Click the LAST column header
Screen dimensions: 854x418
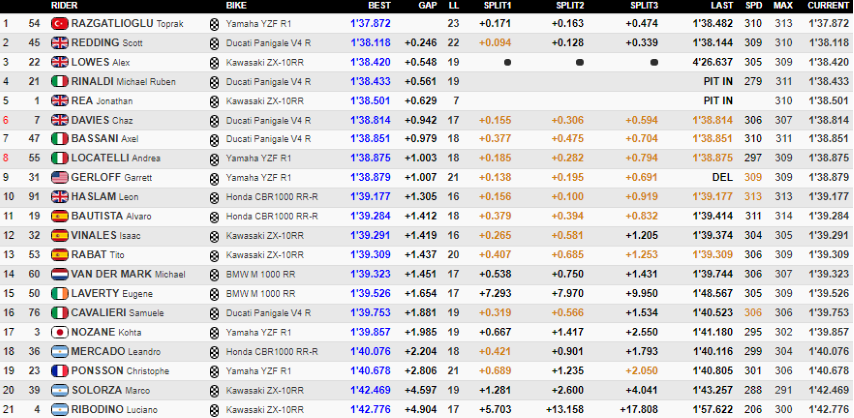[722, 5]
